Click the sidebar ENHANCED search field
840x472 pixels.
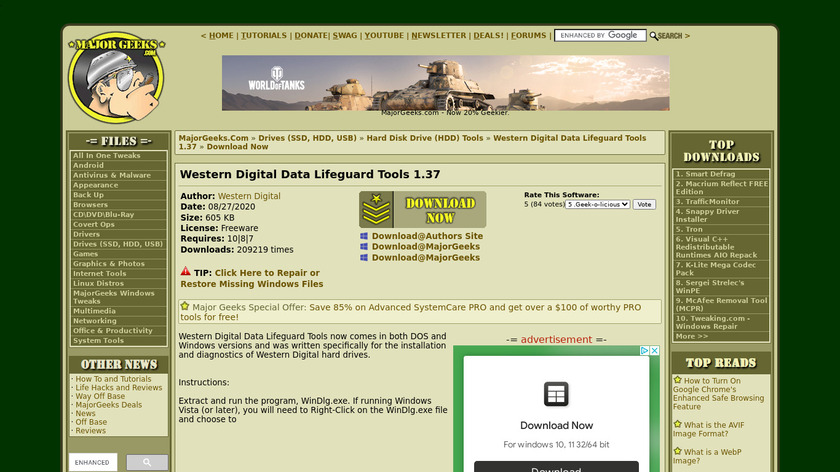tap(93, 462)
